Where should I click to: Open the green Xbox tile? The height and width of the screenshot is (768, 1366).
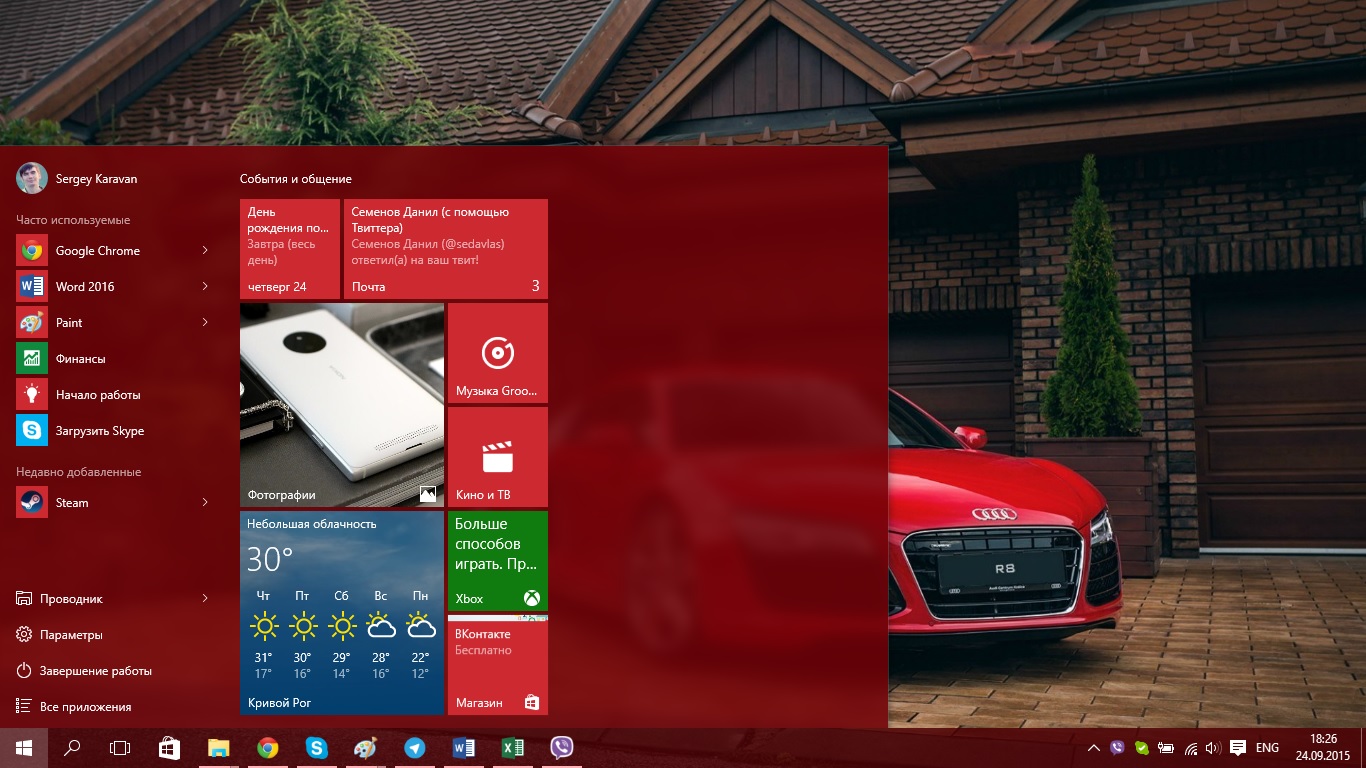(x=498, y=561)
